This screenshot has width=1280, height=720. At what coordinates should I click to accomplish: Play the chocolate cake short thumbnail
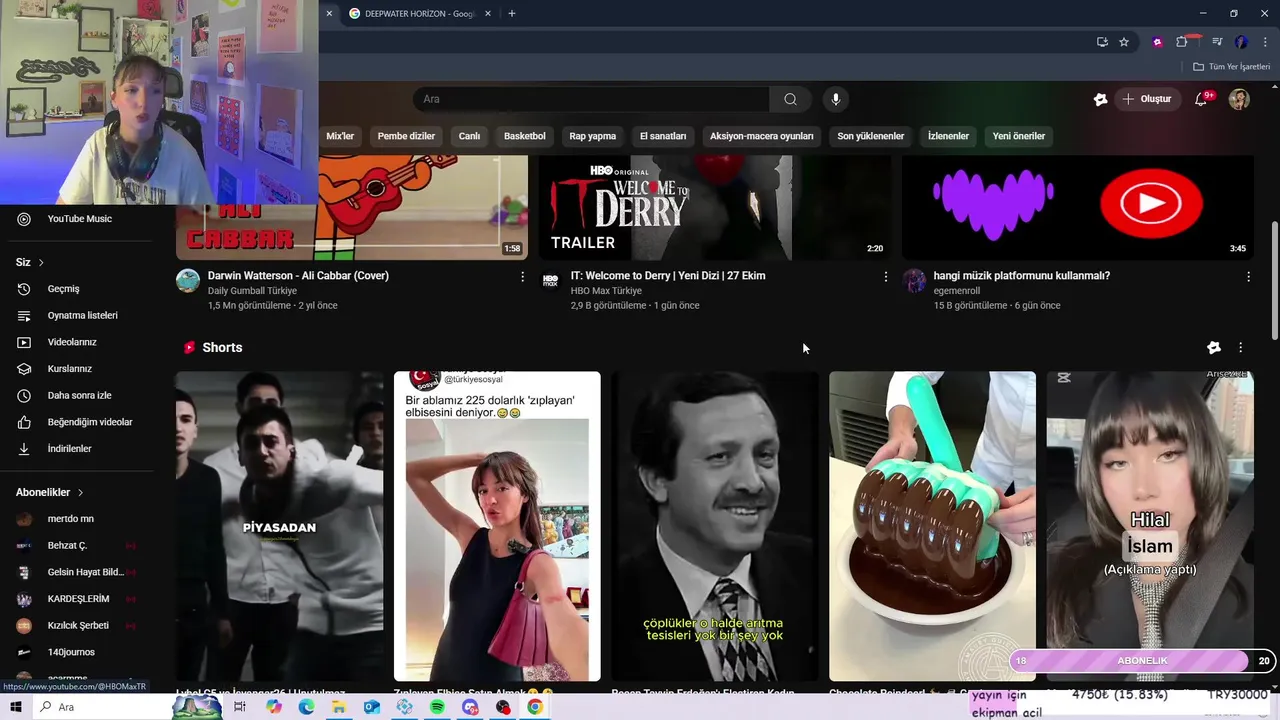coord(932,526)
